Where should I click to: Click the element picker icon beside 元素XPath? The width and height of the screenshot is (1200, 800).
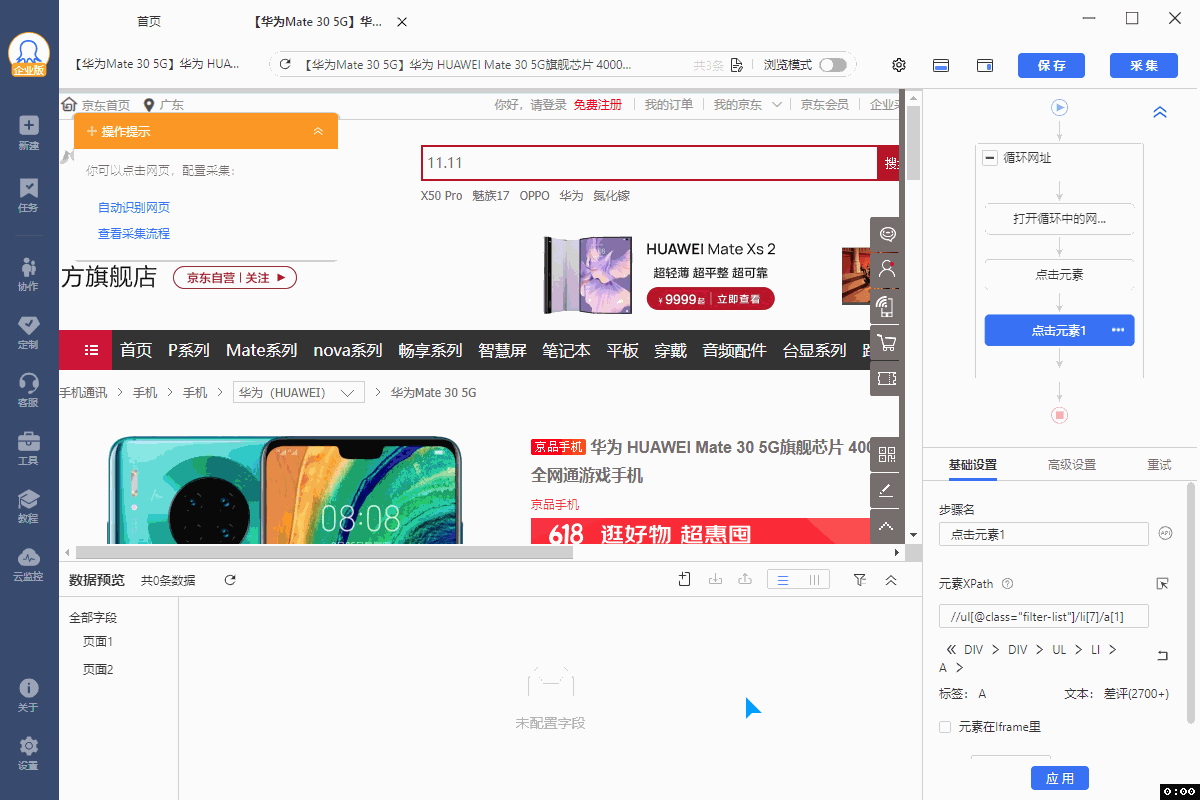click(1162, 583)
